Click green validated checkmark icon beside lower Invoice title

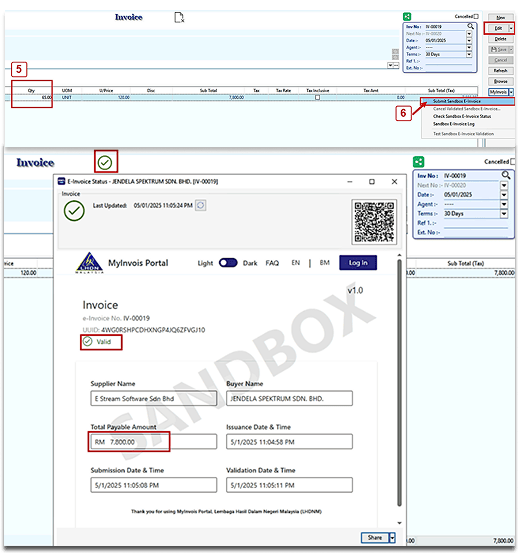[x=105, y=163]
